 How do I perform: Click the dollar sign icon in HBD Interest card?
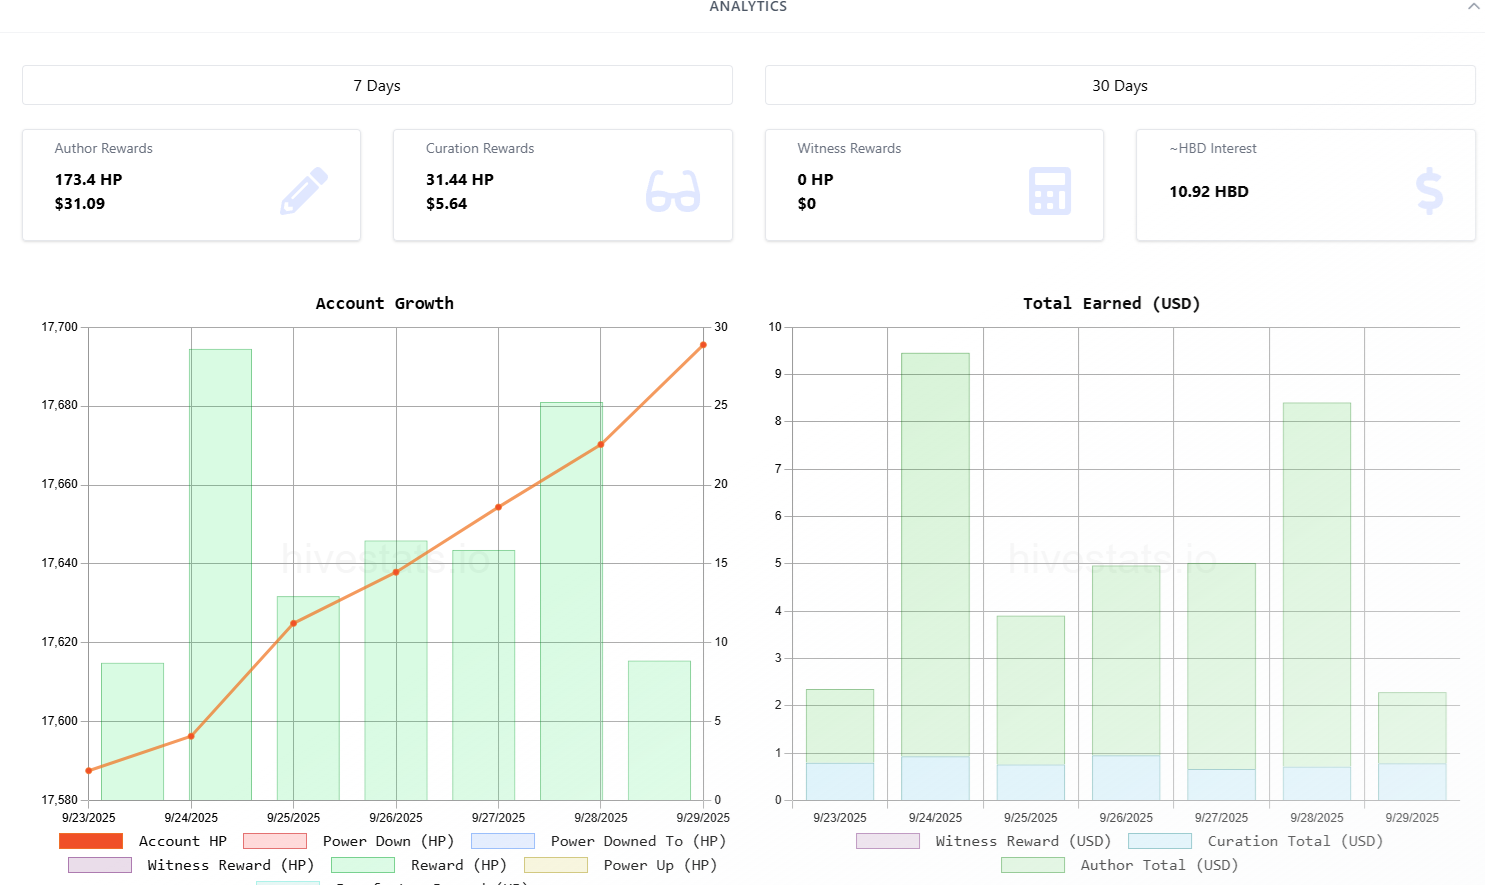(x=1429, y=191)
